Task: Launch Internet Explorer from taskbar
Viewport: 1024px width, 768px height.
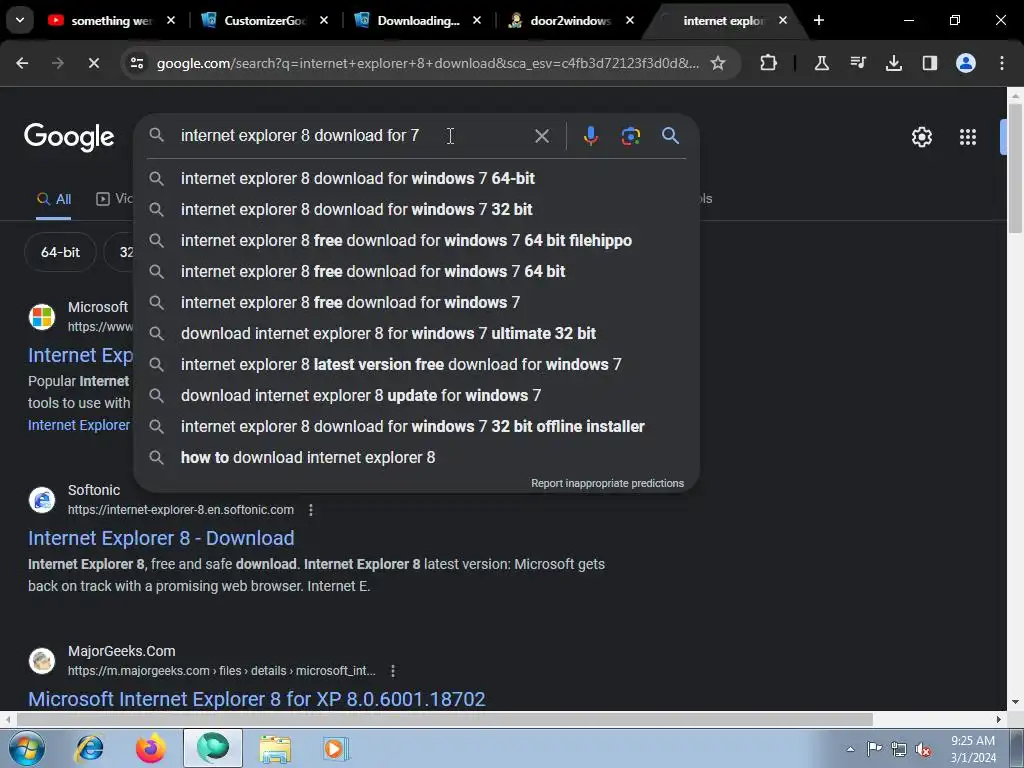Action: [89, 748]
